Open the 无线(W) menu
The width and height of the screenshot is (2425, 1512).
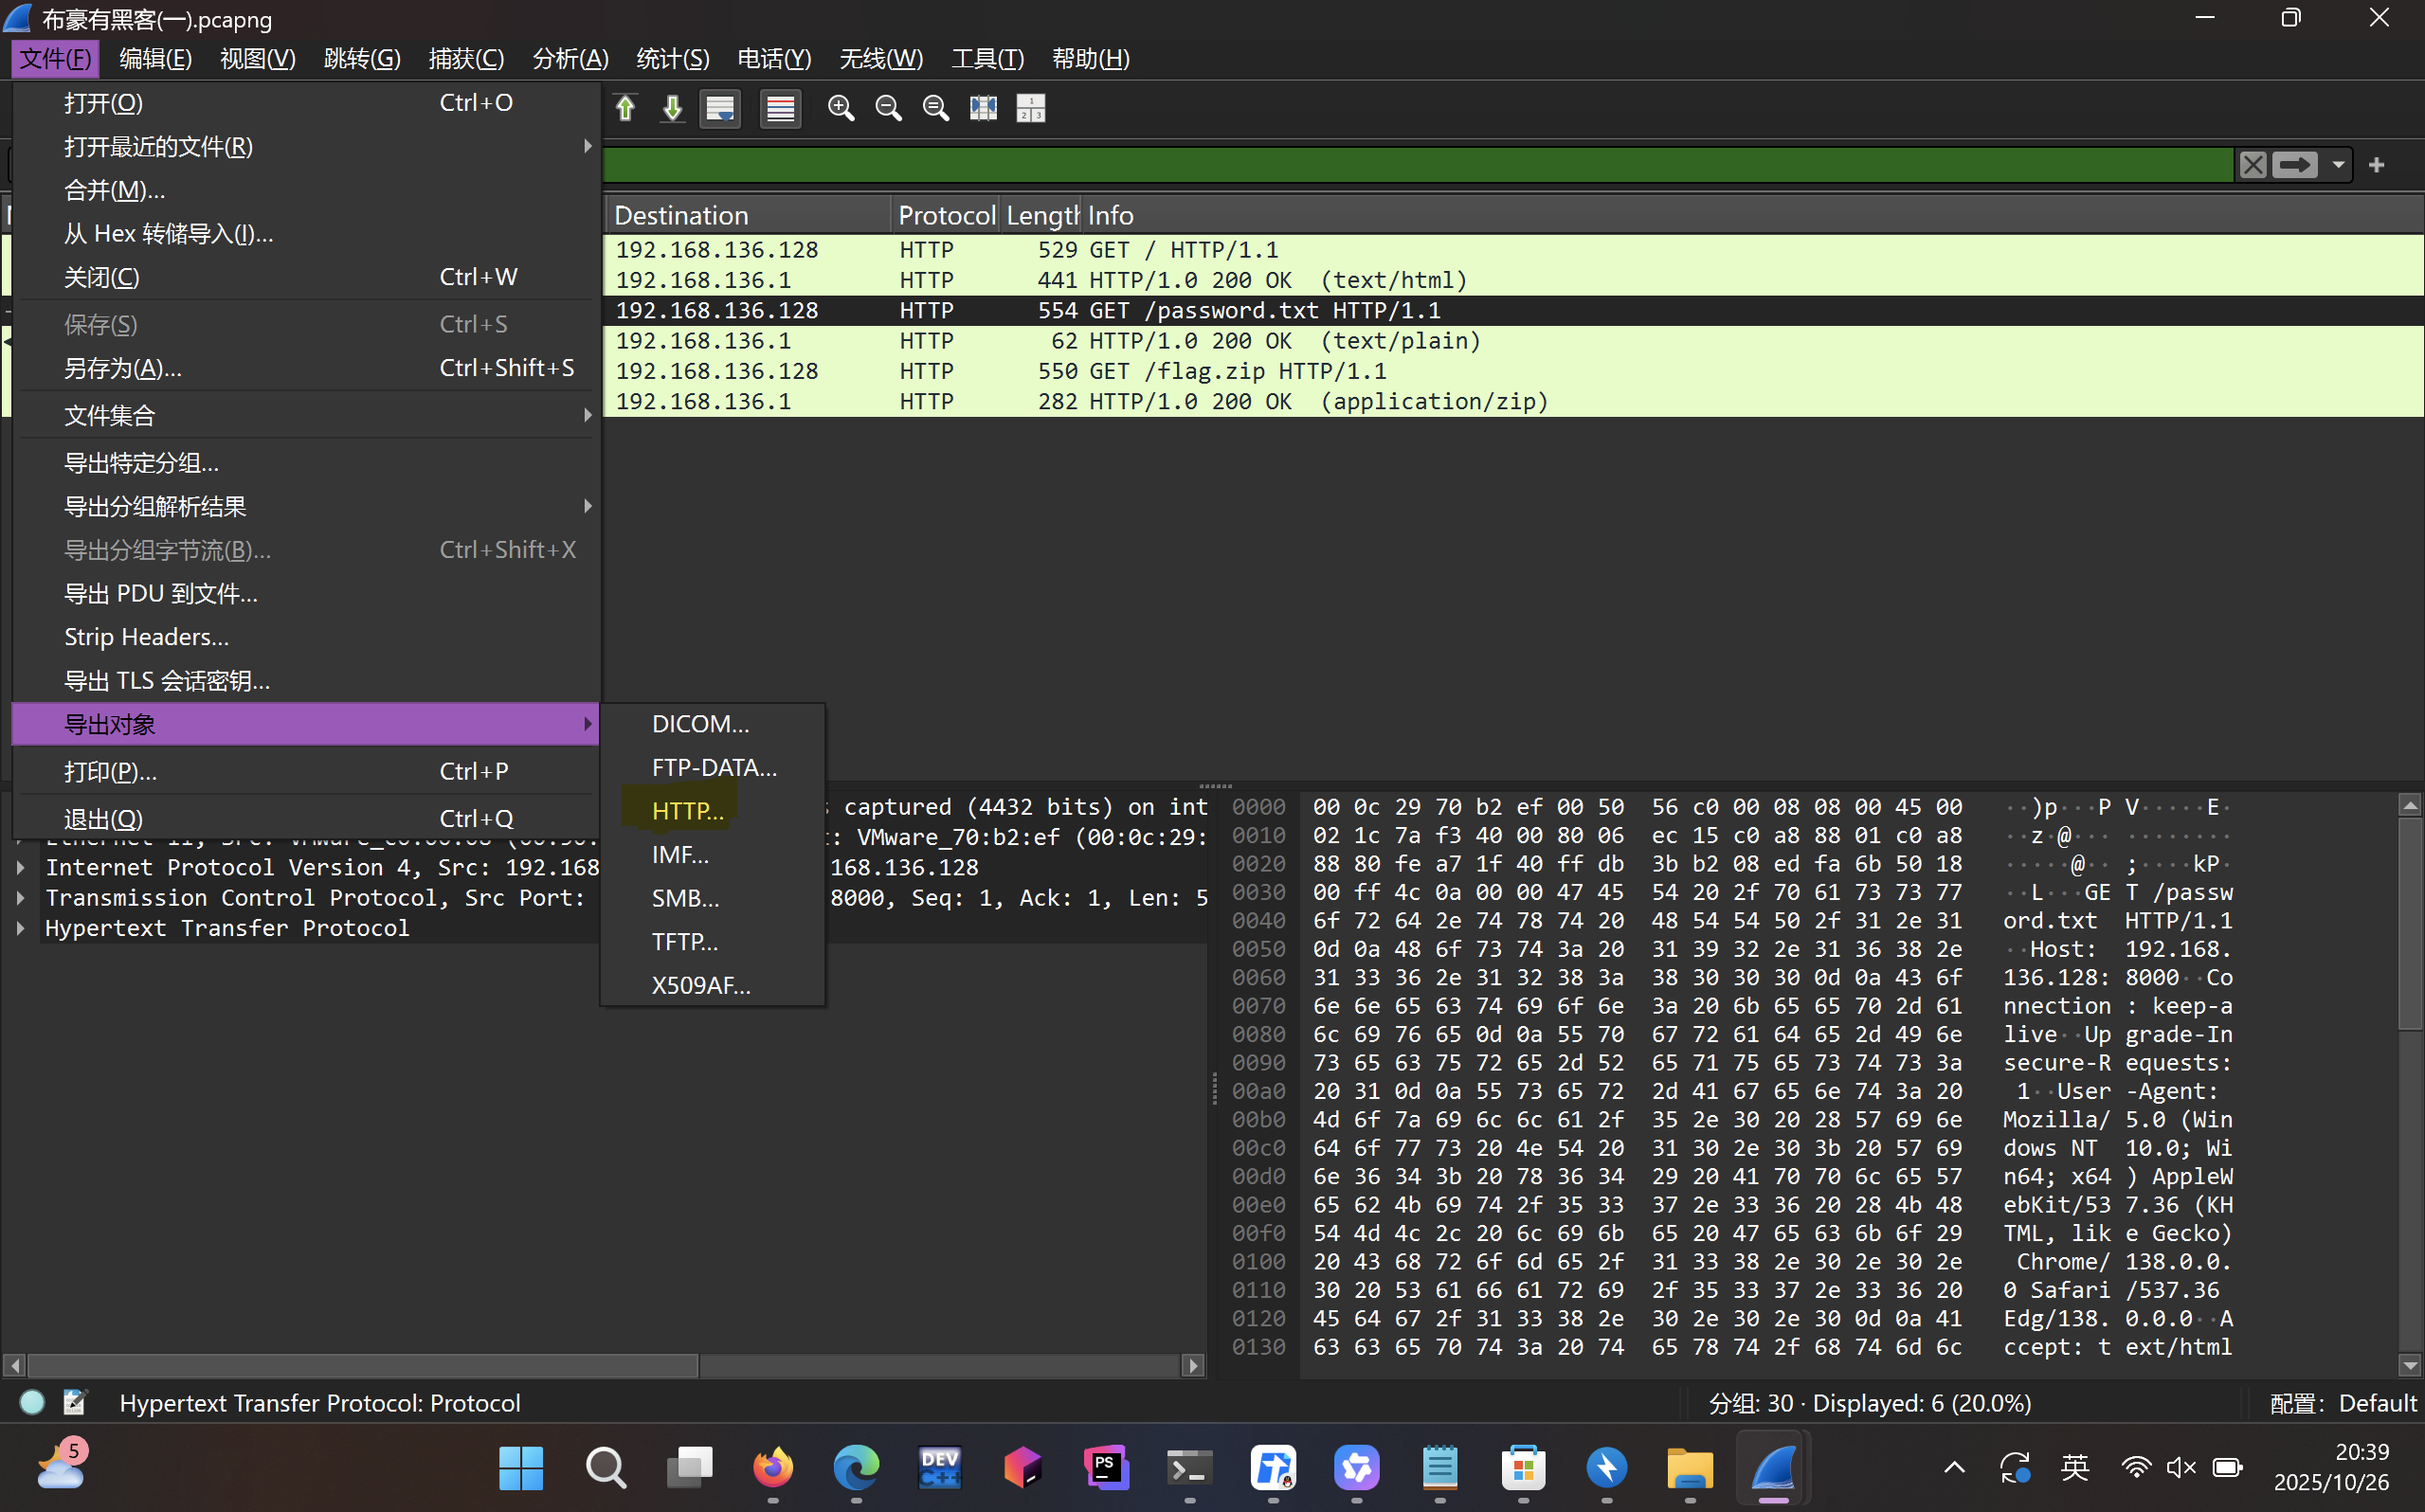pyautogui.click(x=881, y=59)
